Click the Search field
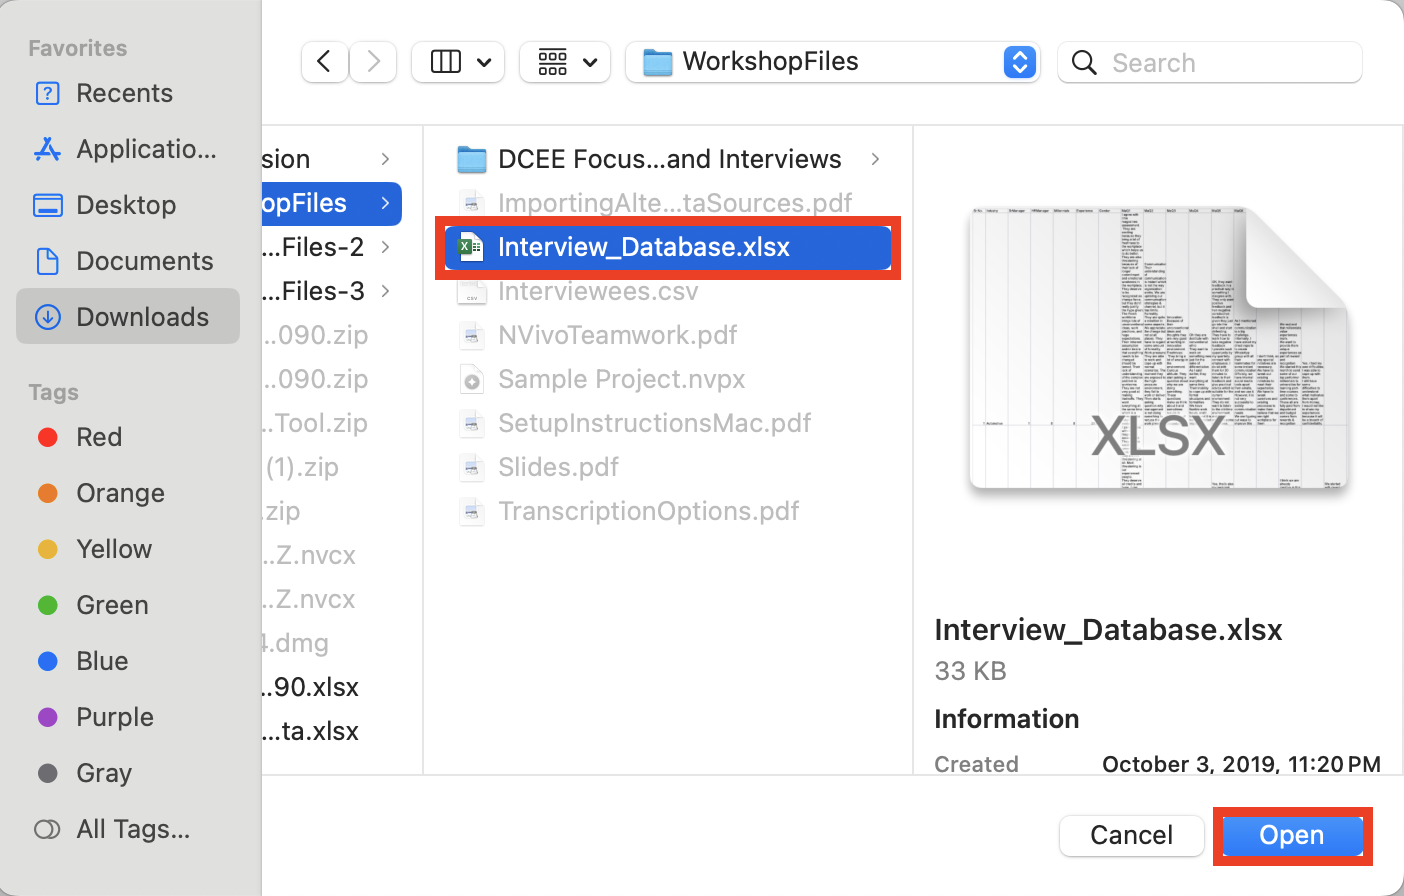 [1210, 62]
